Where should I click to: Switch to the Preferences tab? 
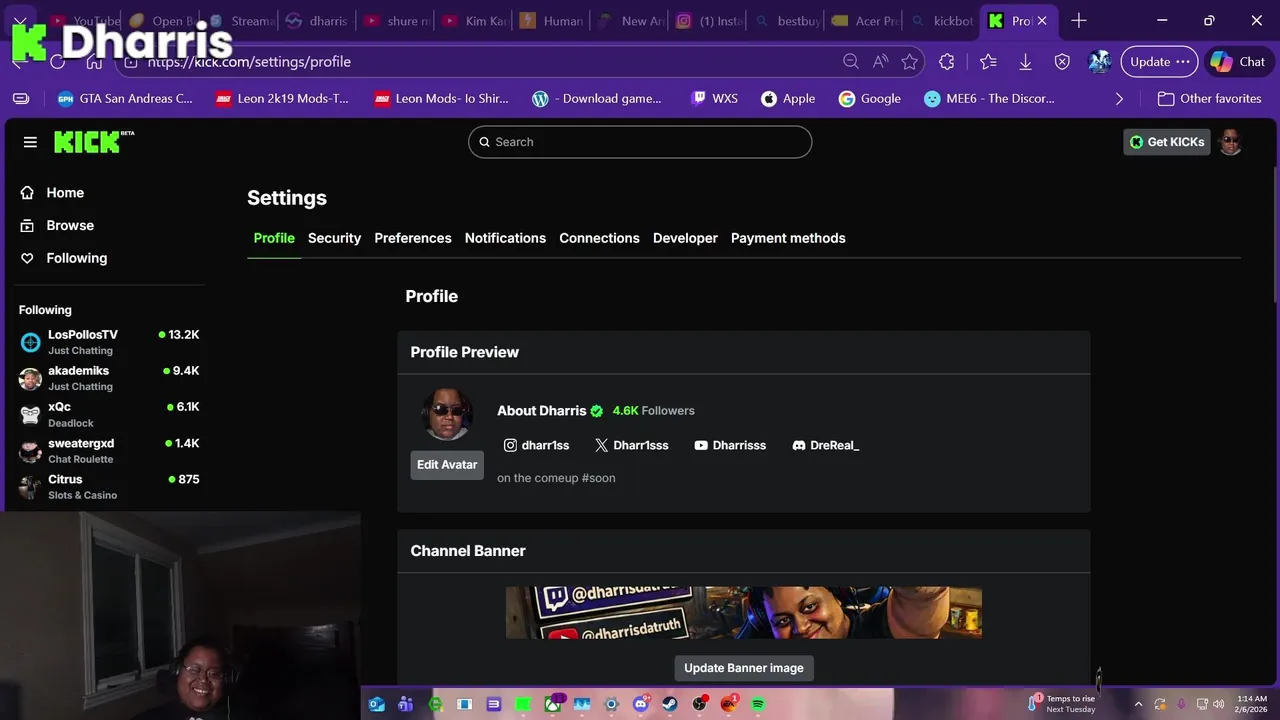[413, 238]
